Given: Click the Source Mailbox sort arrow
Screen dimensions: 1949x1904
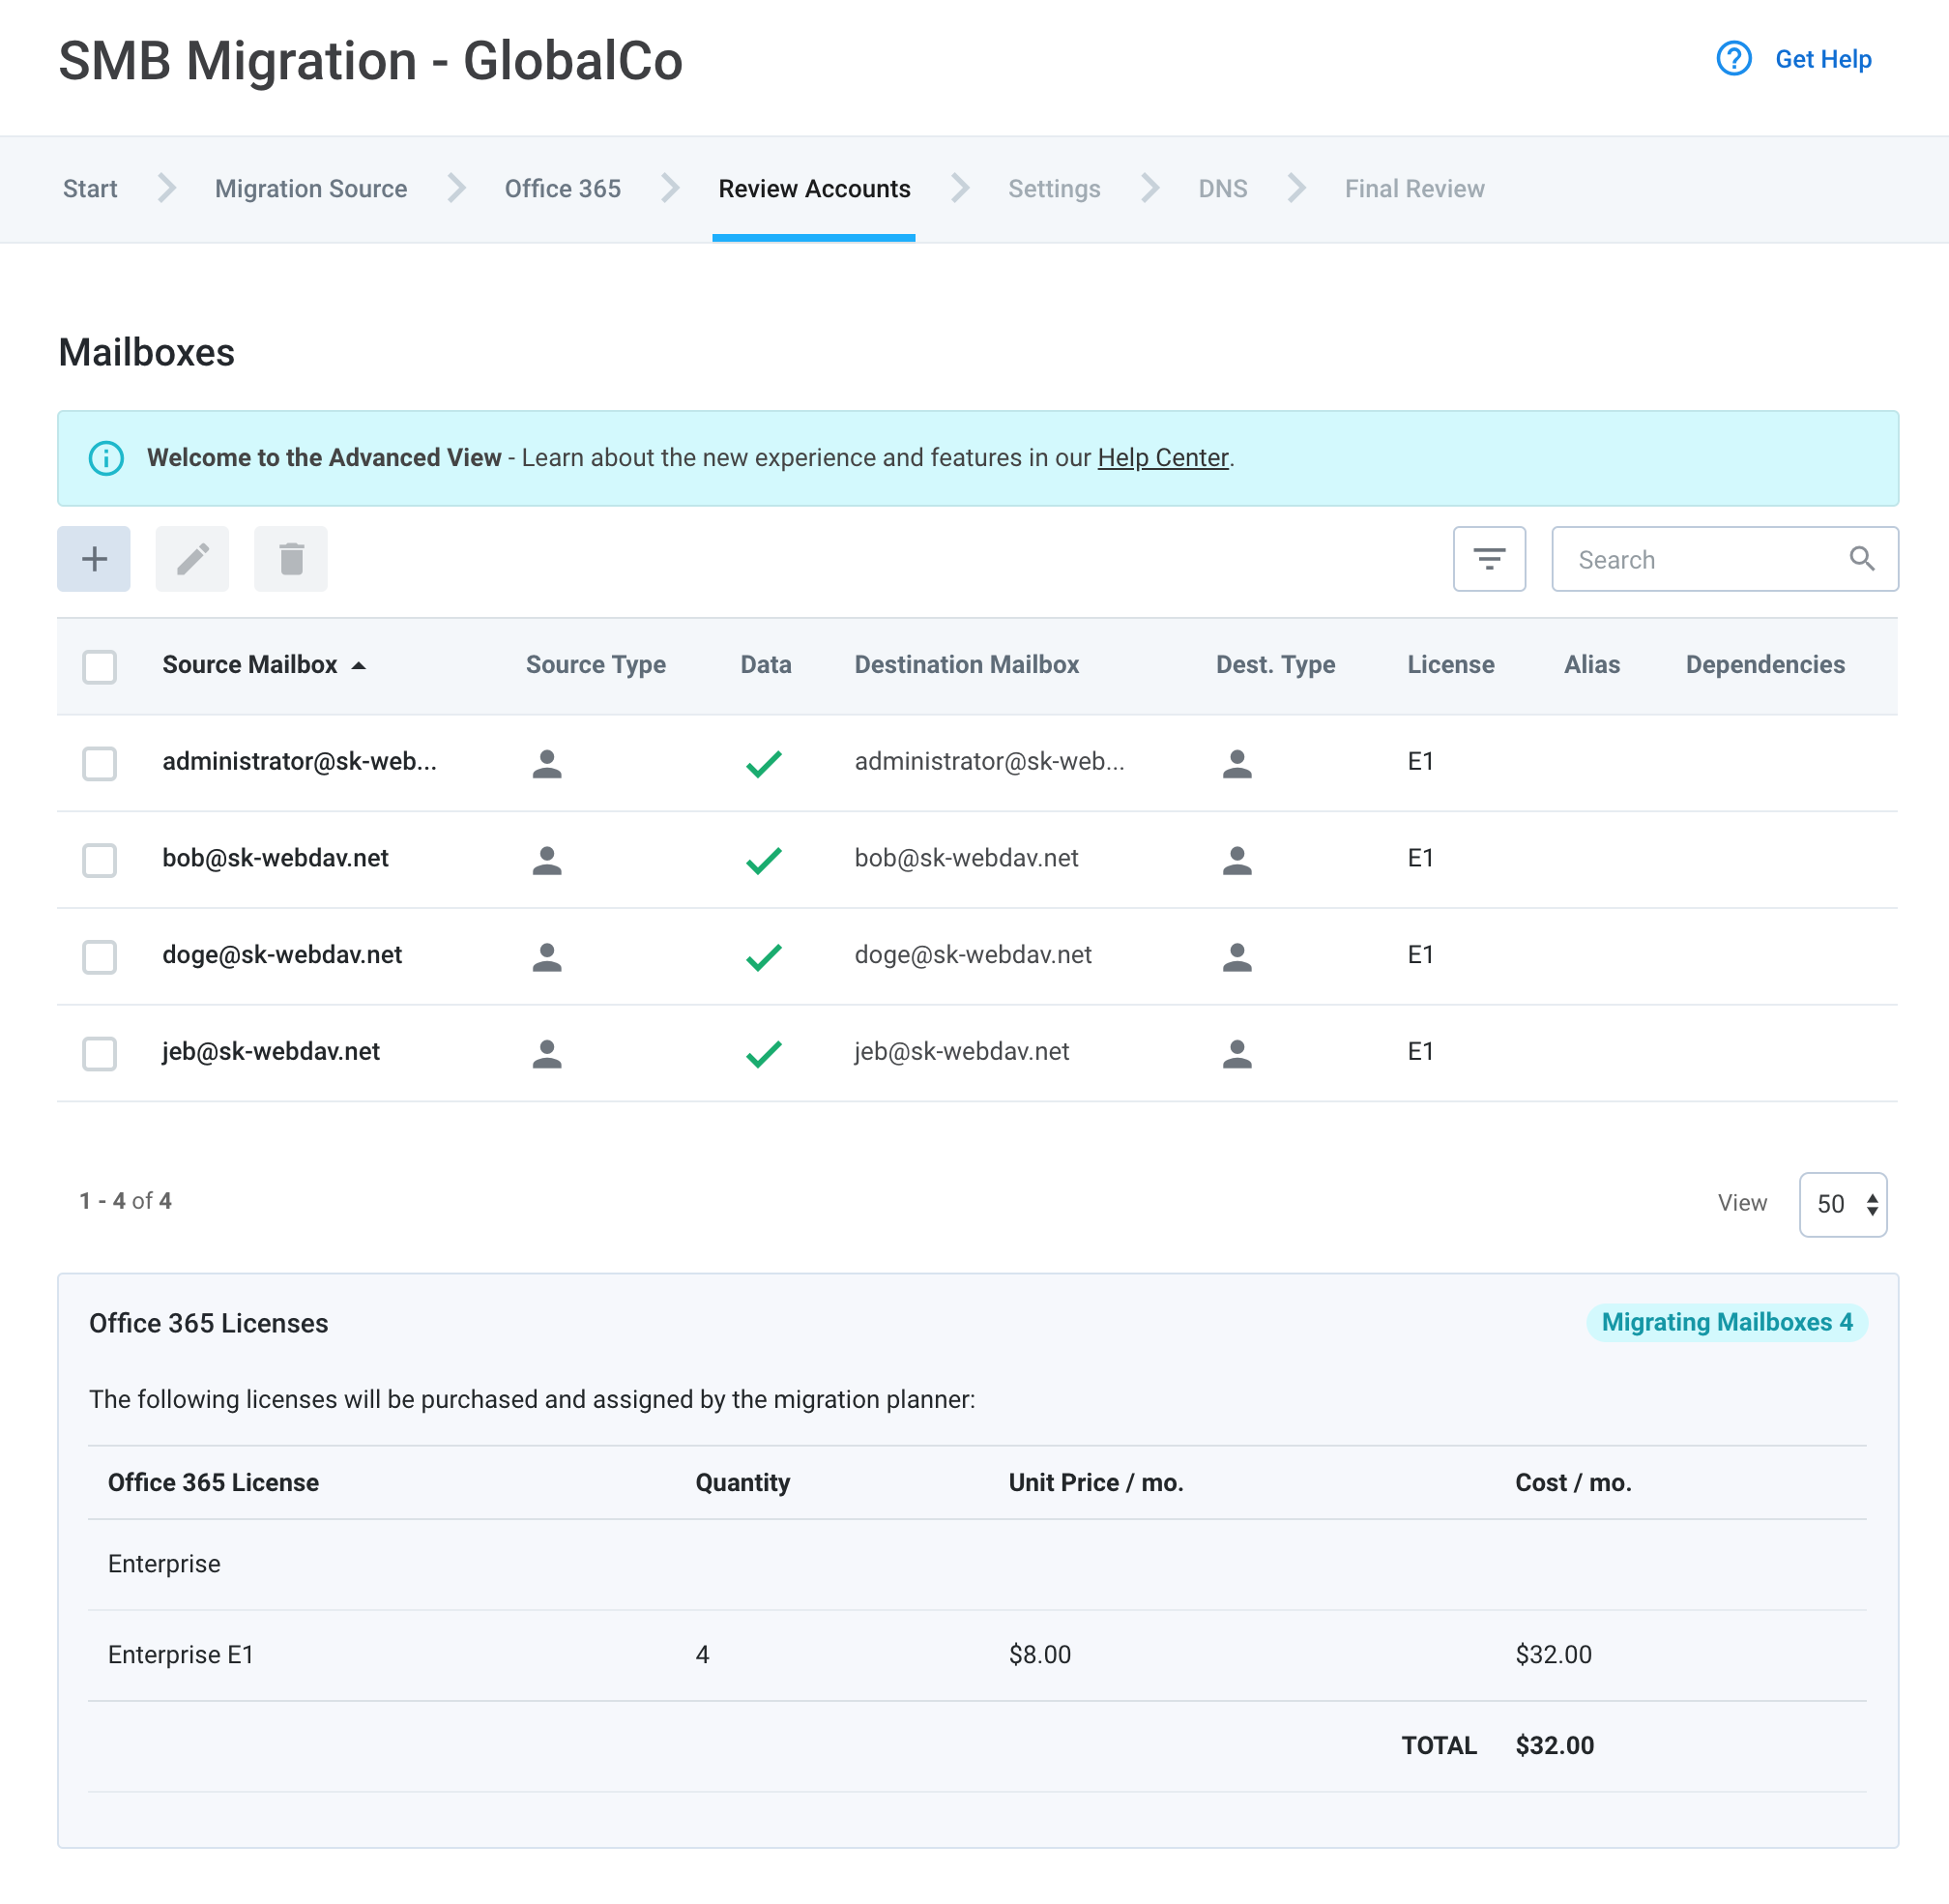Looking at the screenshot, I should tap(359, 666).
